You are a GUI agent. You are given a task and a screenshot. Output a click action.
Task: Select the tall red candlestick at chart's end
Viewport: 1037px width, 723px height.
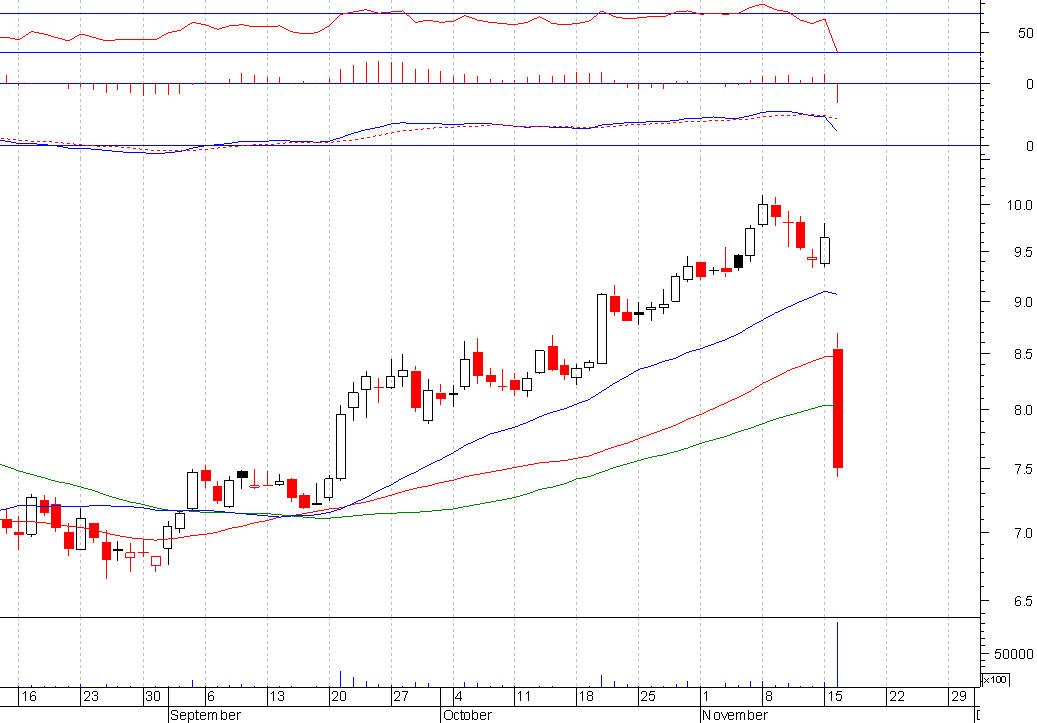pyautogui.click(x=838, y=408)
